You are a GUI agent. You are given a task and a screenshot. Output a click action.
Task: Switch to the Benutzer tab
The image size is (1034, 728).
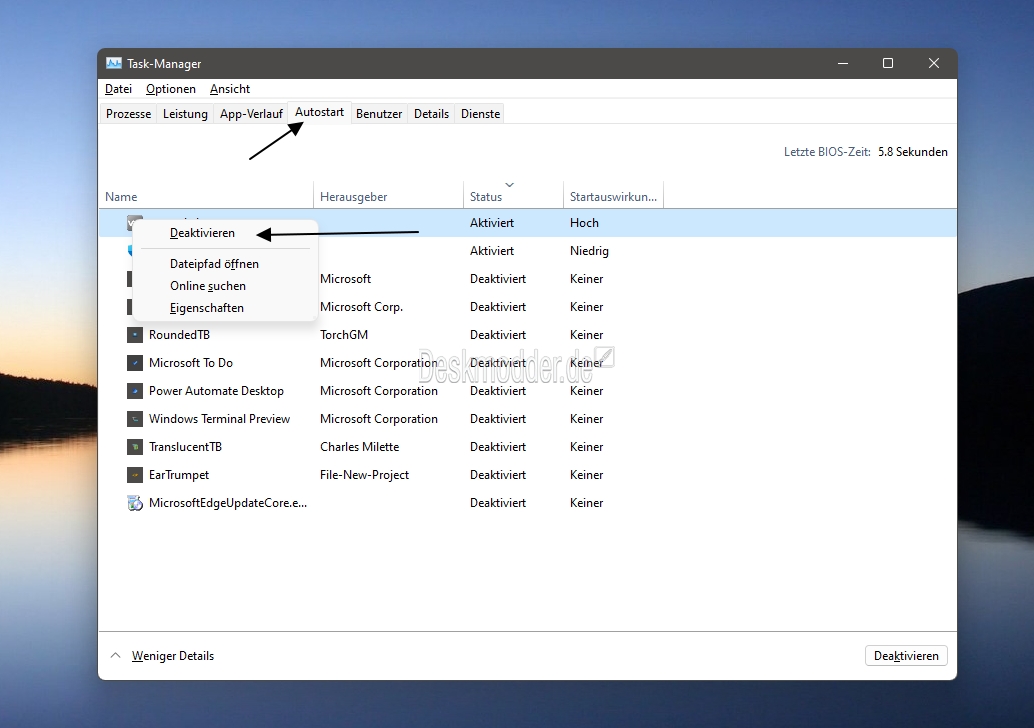[379, 113]
